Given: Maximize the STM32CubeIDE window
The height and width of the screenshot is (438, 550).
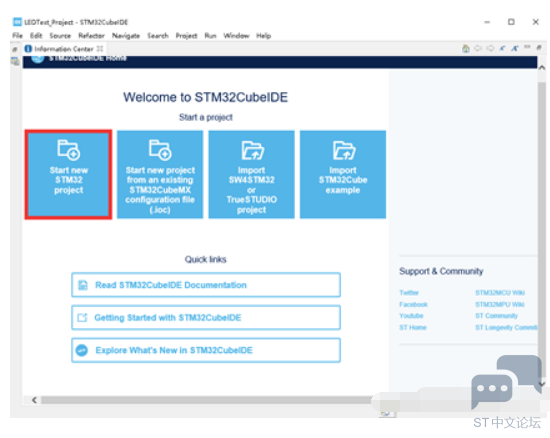Looking at the screenshot, I should click(511, 22).
